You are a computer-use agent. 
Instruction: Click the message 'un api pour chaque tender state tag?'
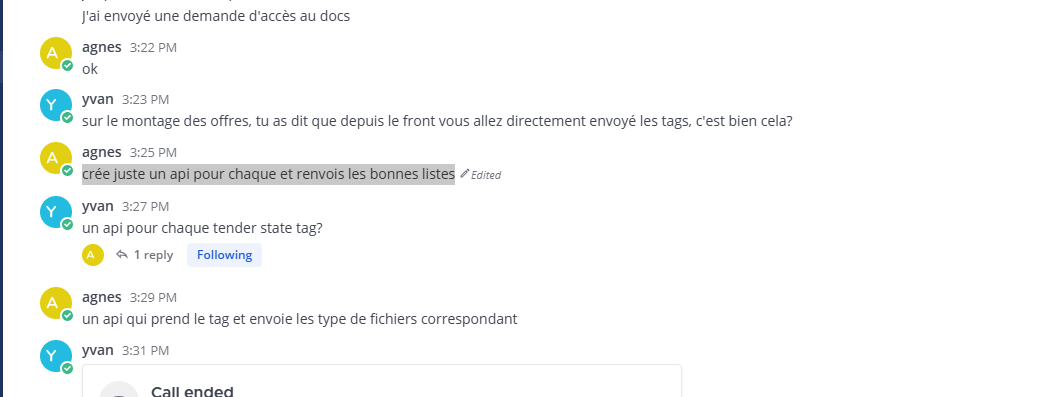(x=202, y=228)
